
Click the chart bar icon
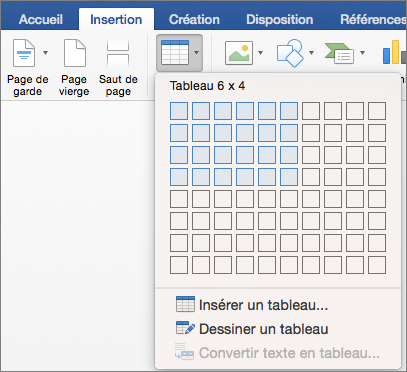pos(395,52)
